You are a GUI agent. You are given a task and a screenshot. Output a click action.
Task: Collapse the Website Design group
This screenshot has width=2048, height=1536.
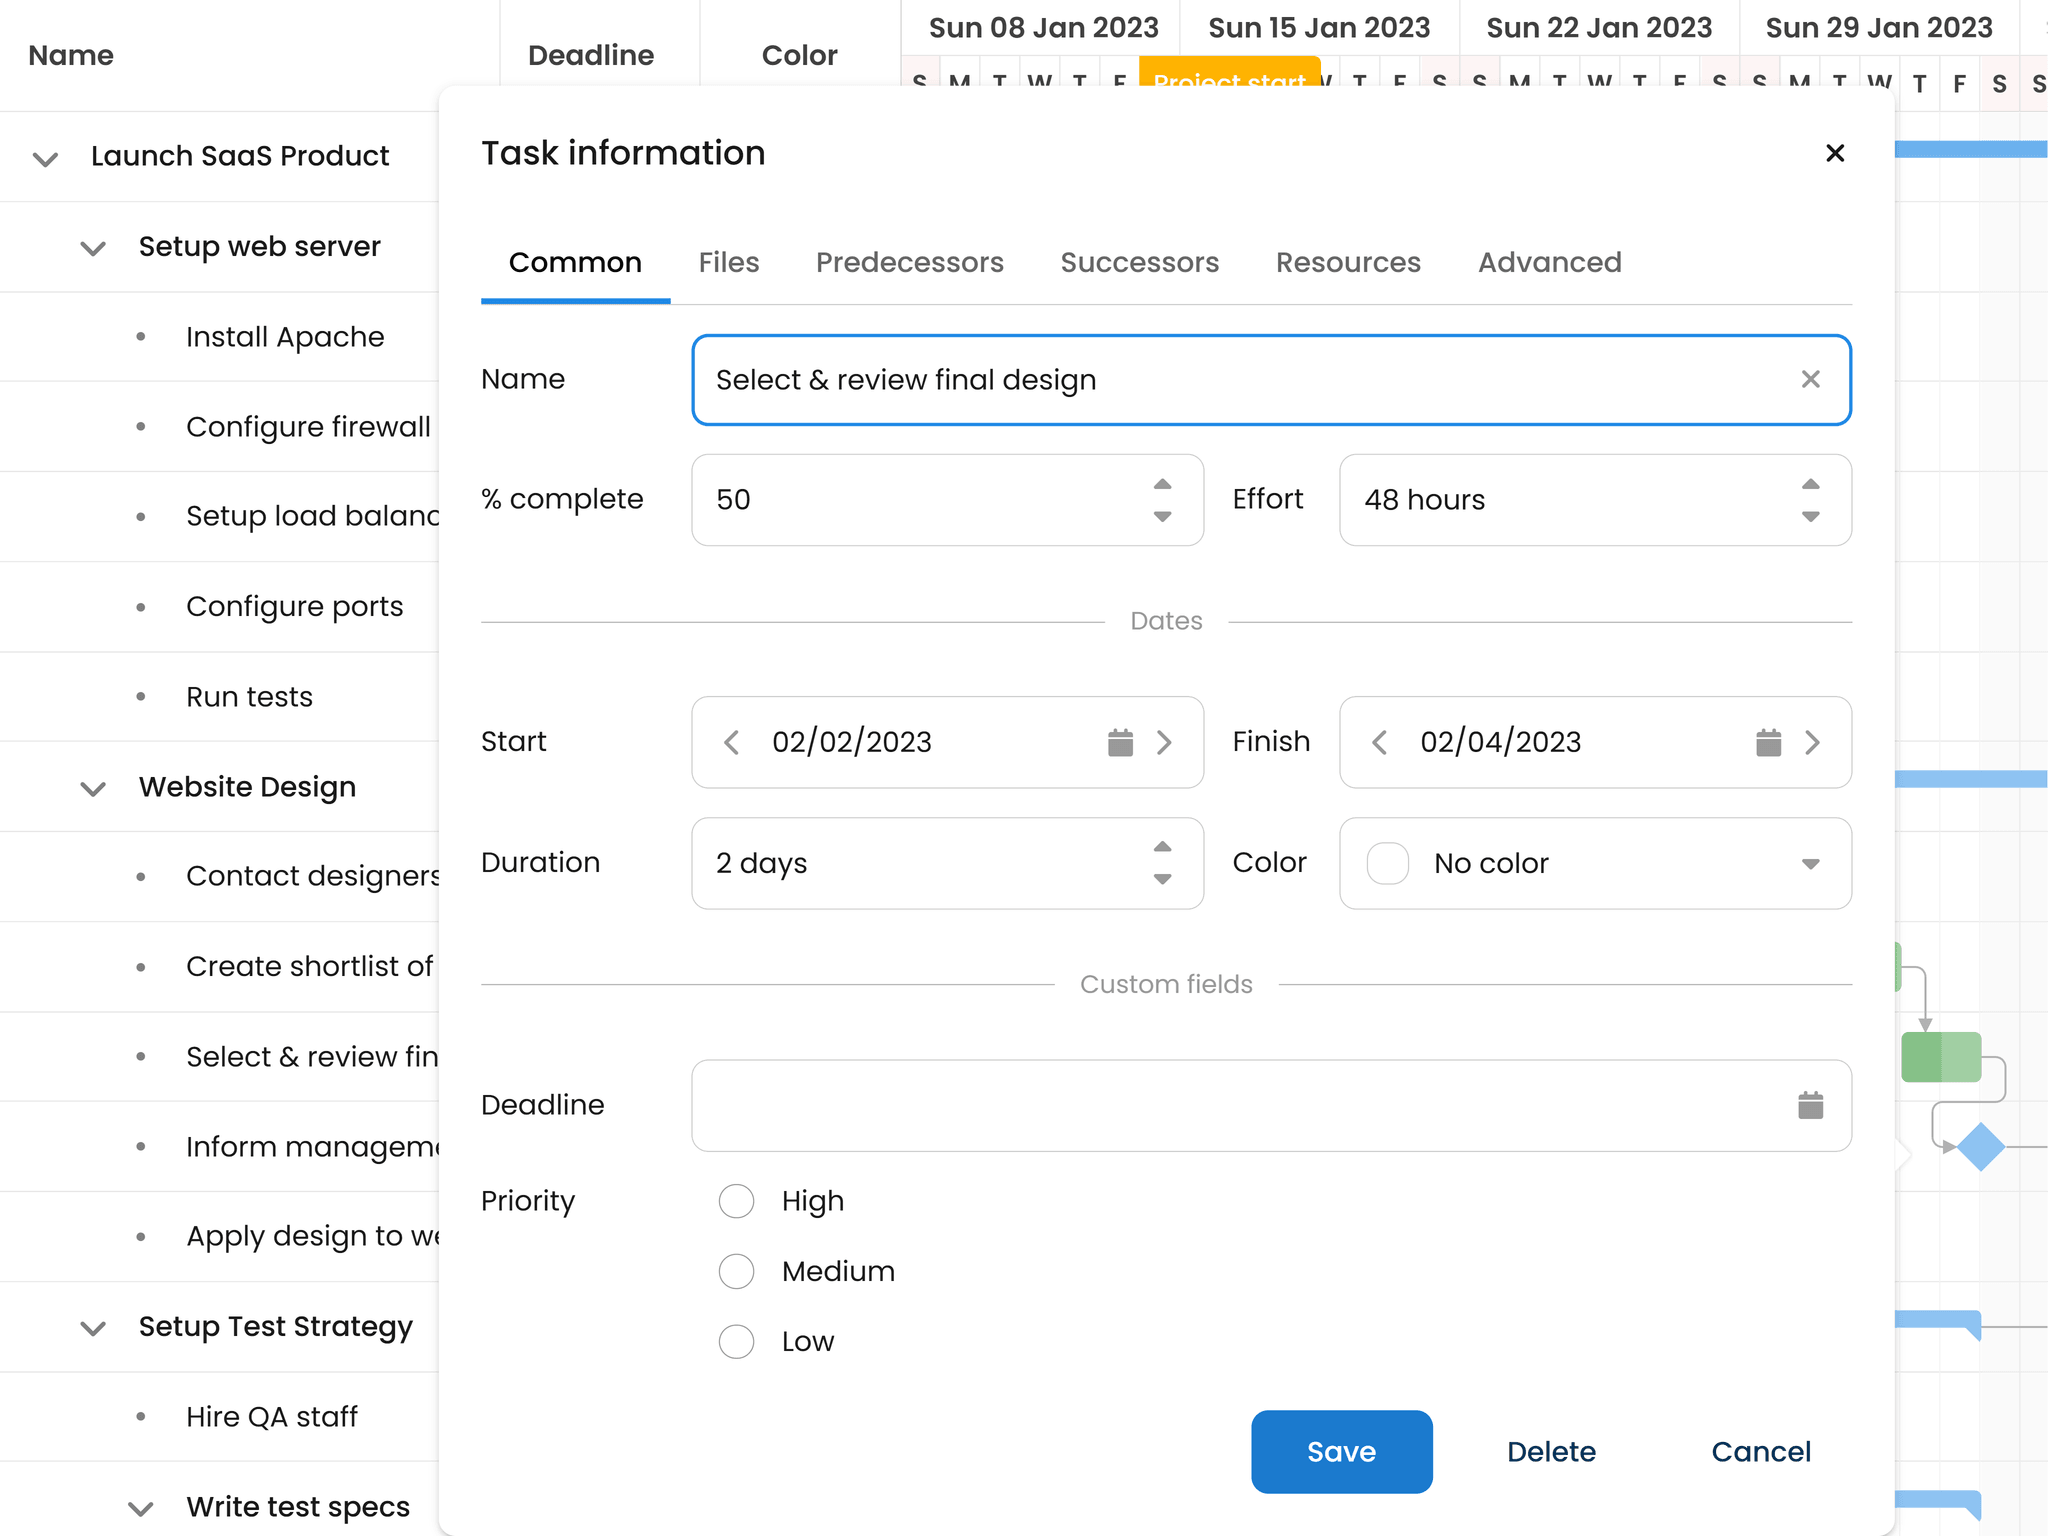(x=92, y=788)
